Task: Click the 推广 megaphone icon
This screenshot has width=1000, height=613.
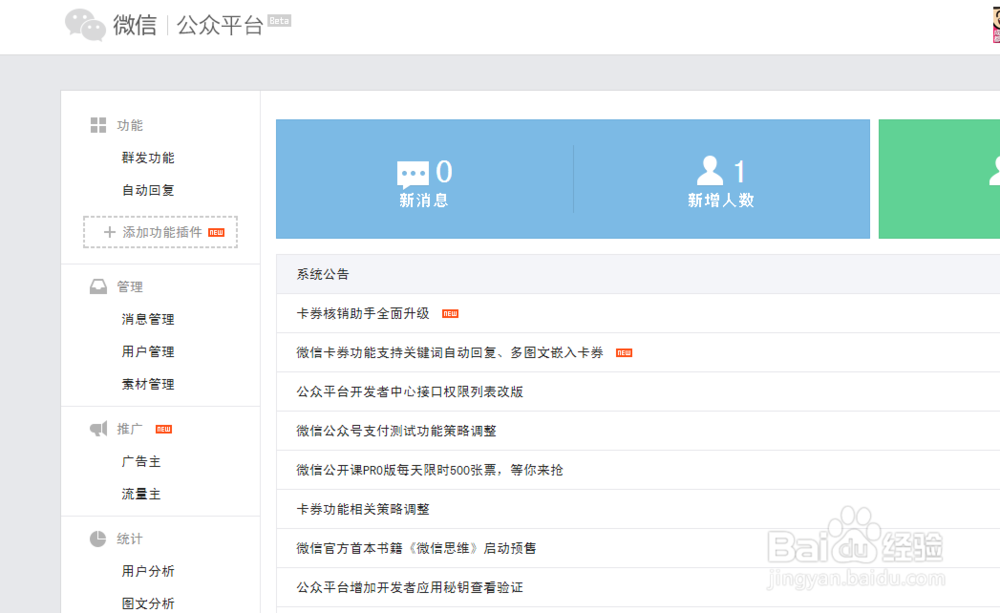Action: [98, 427]
